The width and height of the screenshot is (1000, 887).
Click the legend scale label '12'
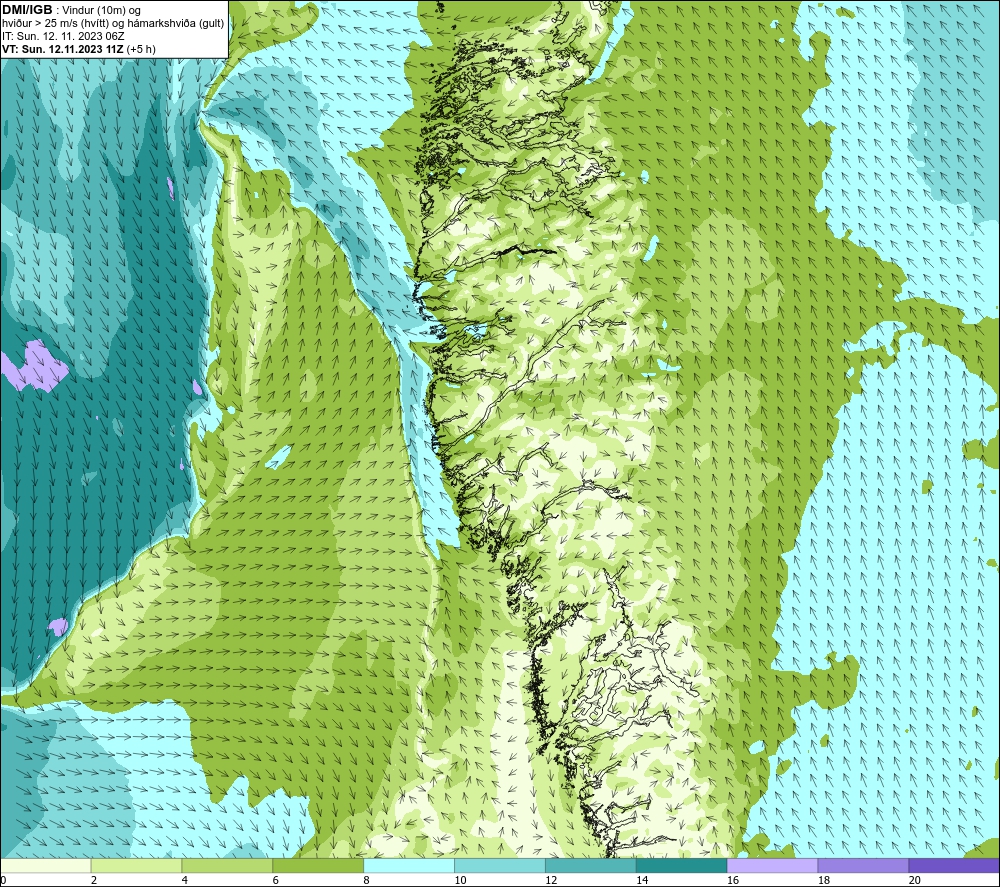pos(551,880)
